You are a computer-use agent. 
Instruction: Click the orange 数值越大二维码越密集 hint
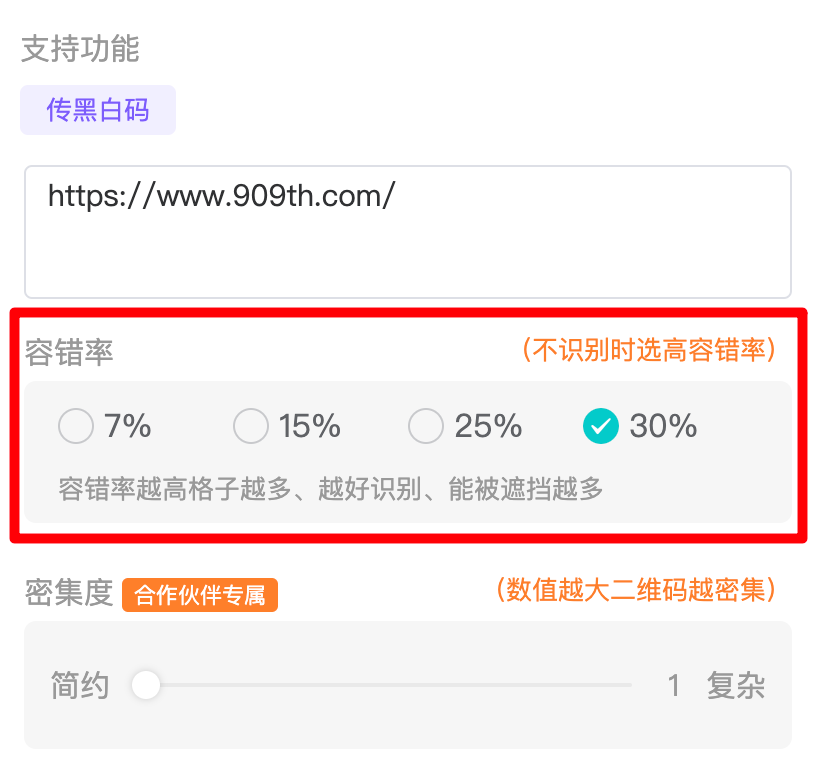point(636,590)
